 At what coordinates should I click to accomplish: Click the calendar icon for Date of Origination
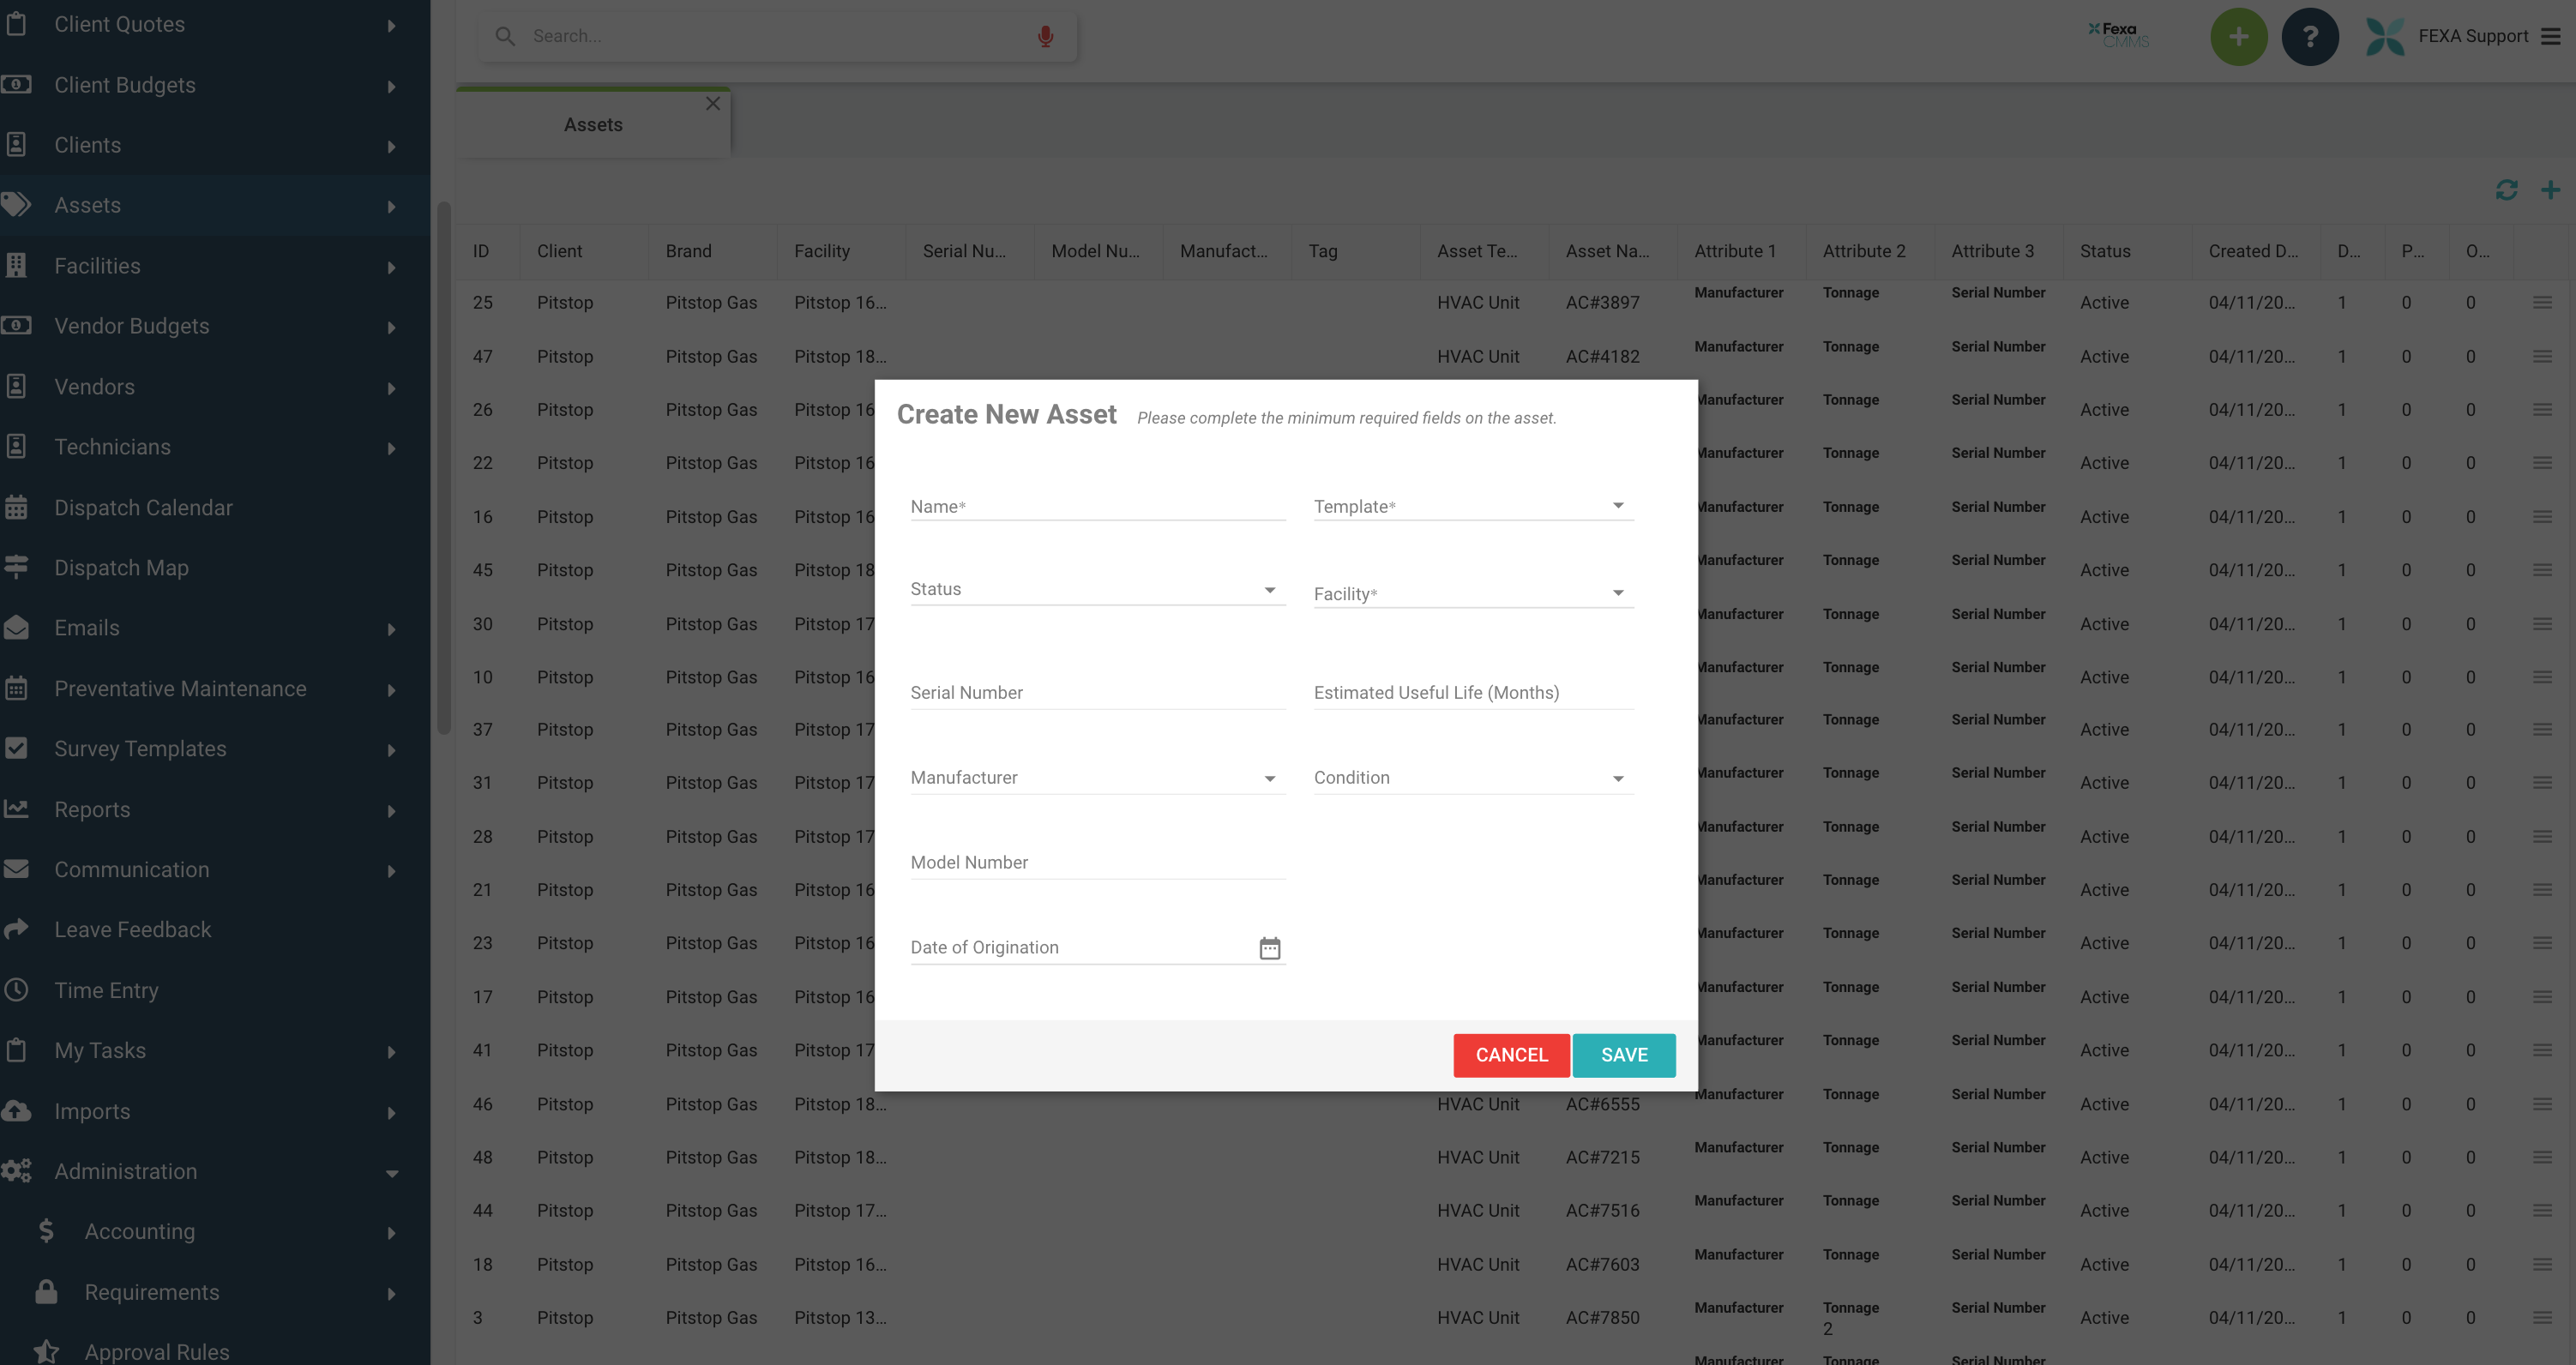tap(1269, 947)
